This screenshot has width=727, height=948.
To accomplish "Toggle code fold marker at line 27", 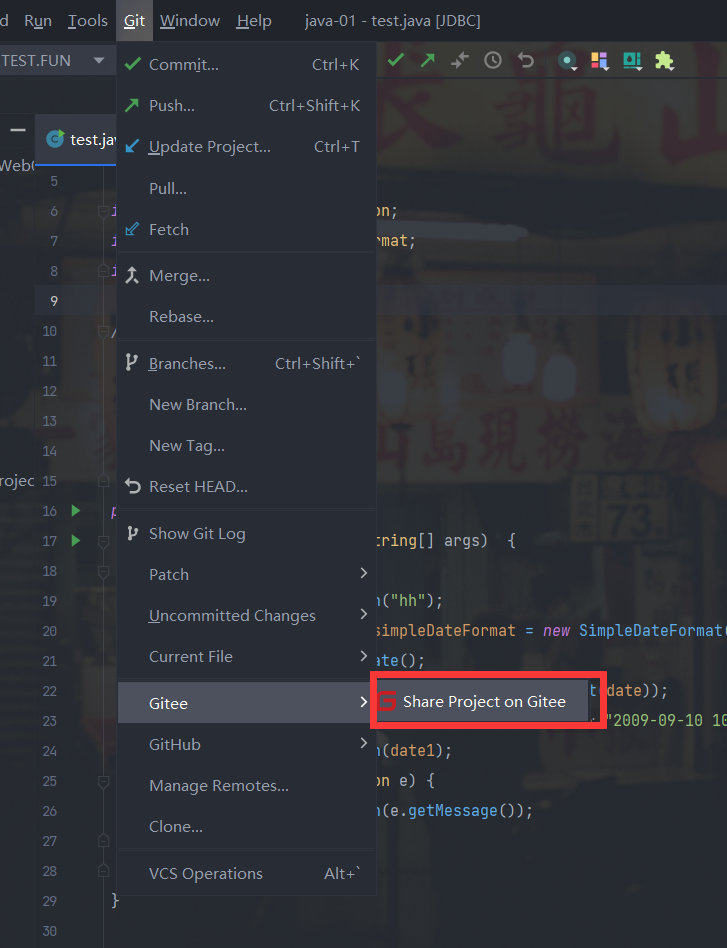I will pyautogui.click(x=103, y=841).
